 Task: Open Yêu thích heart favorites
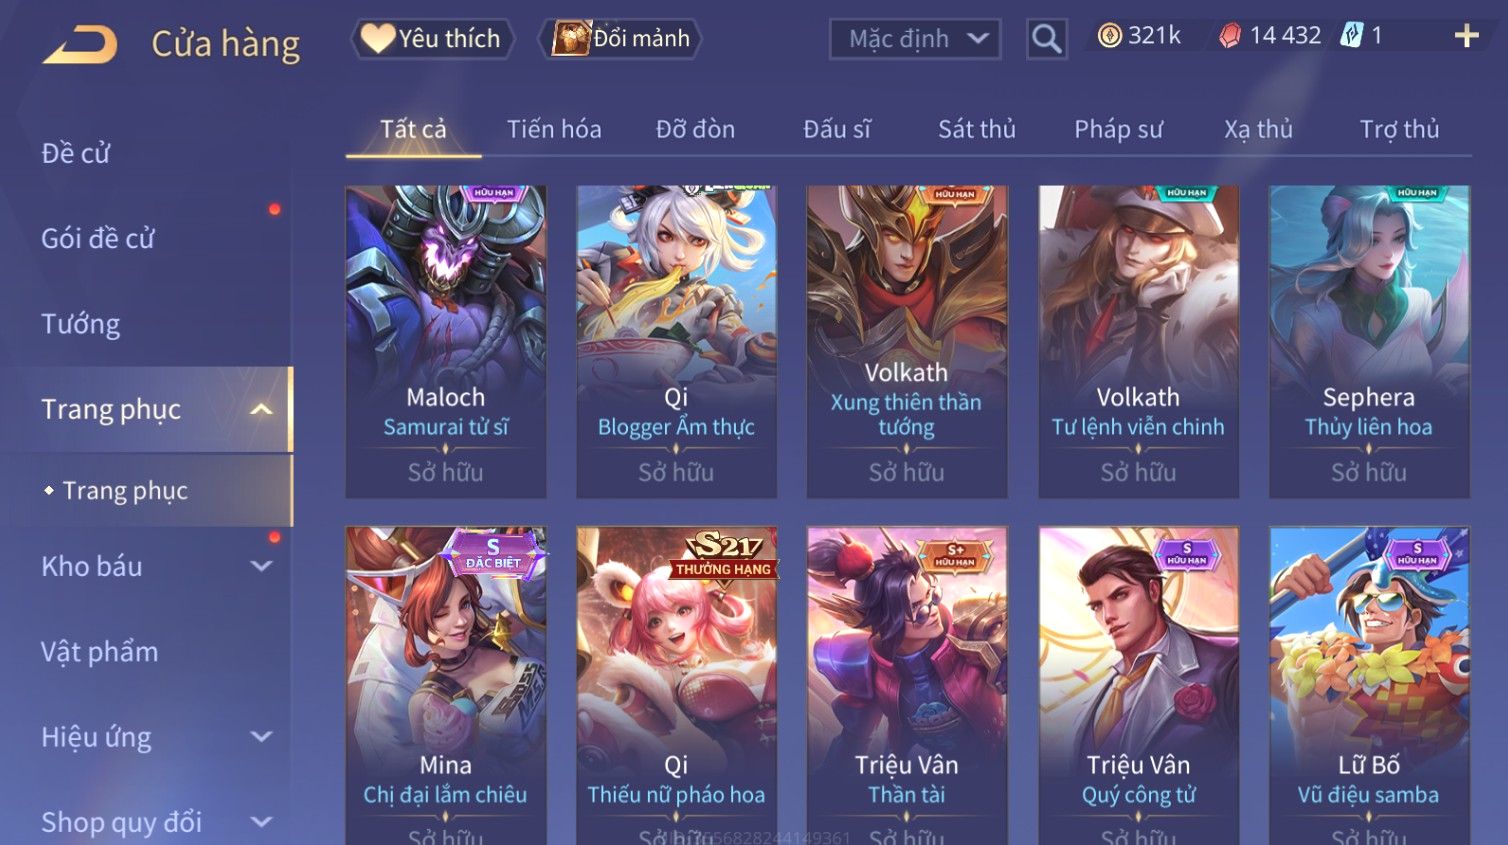point(432,39)
